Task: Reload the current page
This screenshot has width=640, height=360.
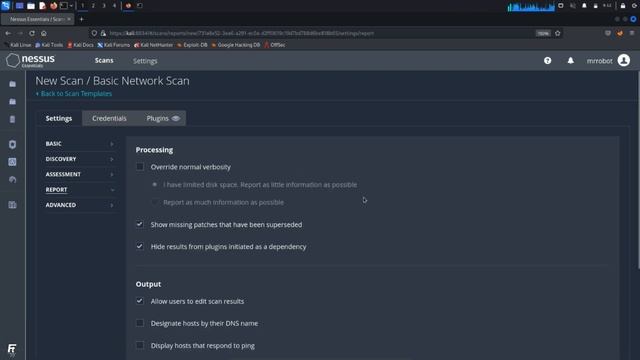Action: point(32,33)
